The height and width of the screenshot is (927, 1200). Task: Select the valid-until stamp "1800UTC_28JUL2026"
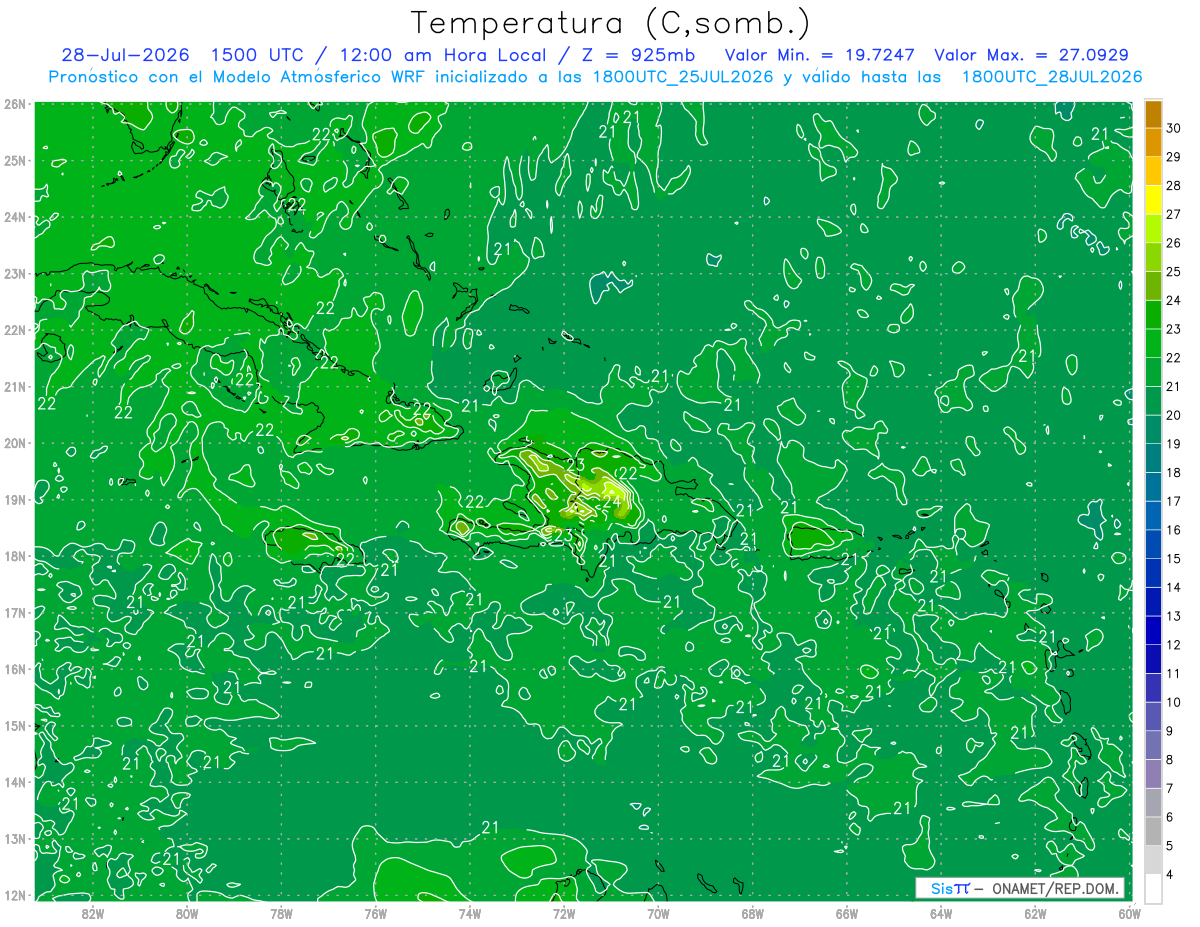[1052, 77]
